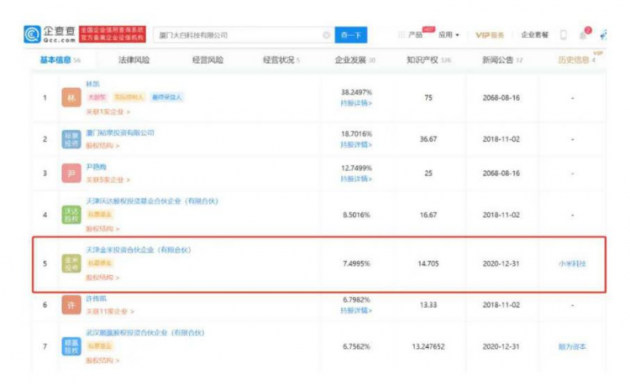Expand 股权结构 in row 2
Screen dimensions: 630x384
(103, 145)
